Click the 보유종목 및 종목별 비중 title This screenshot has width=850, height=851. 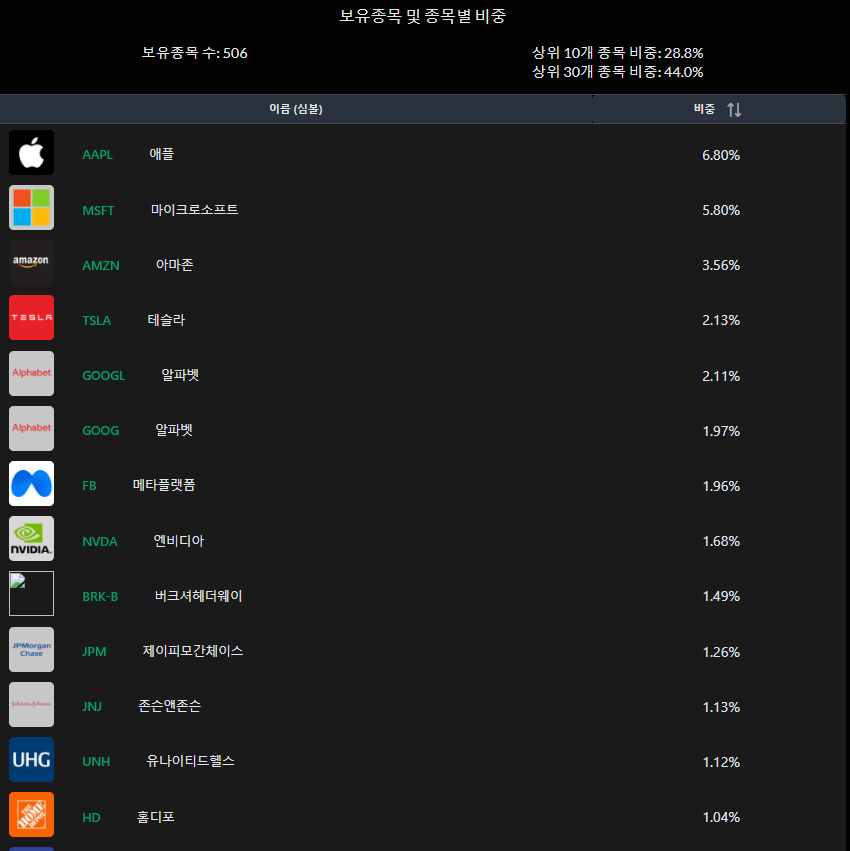pyautogui.click(x=422, y=16)
